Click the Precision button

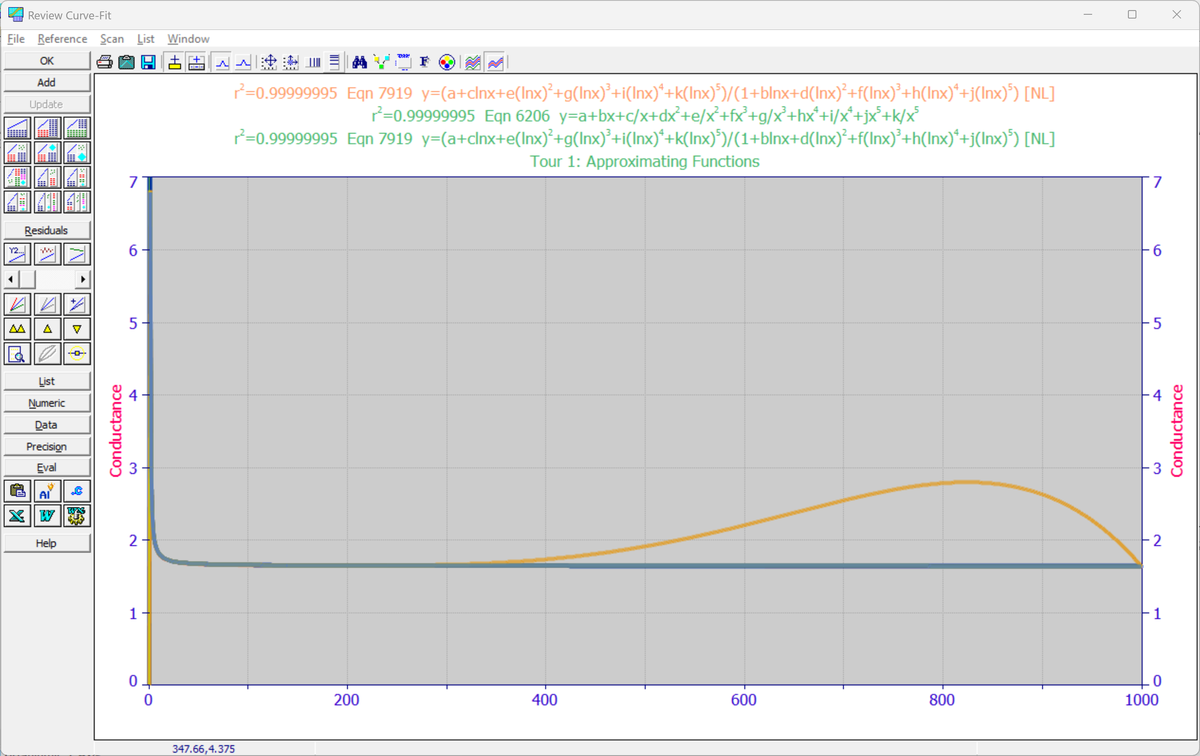tap(47, 447)
